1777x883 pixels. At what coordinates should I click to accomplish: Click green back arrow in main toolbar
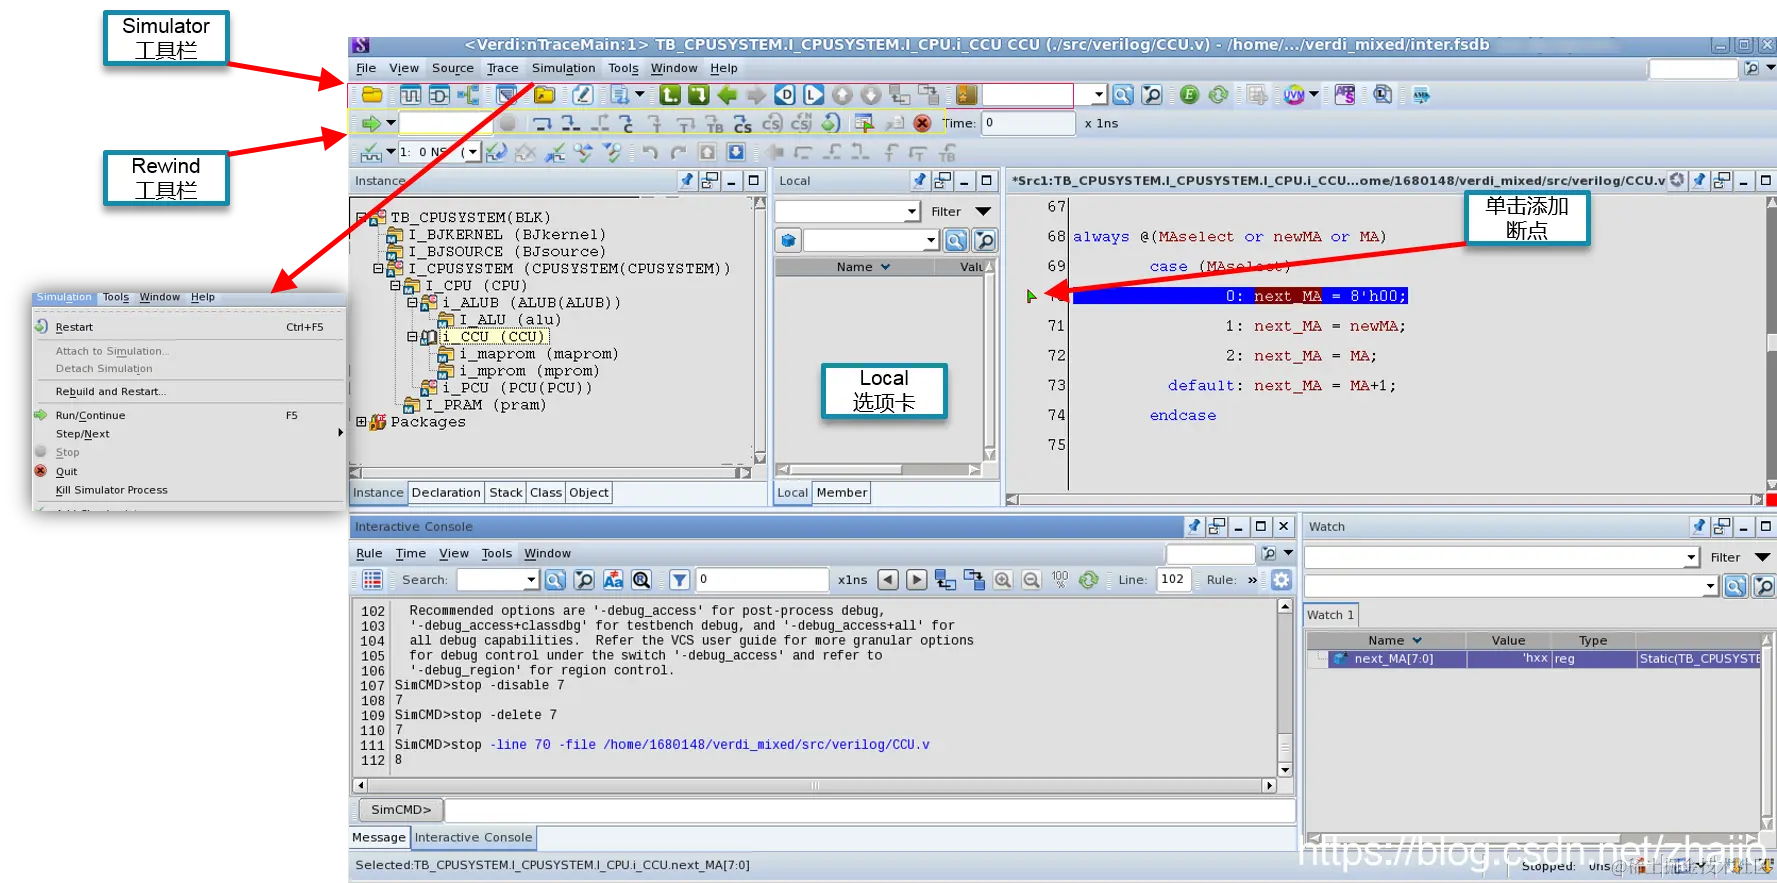tap(727, 95)
